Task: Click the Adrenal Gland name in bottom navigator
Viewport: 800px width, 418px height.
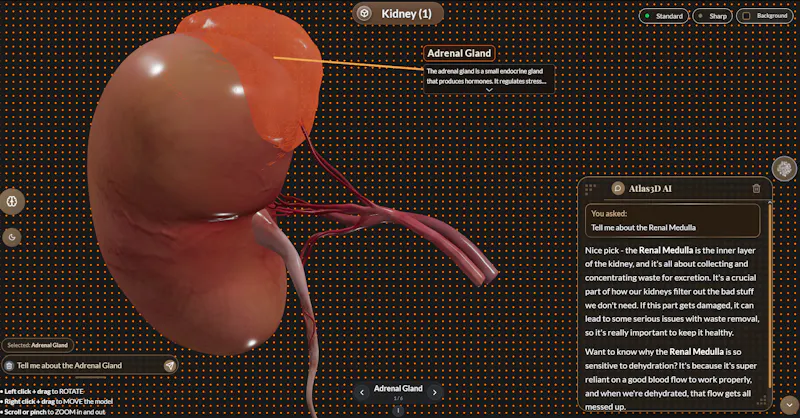Action: coord(398,388)
